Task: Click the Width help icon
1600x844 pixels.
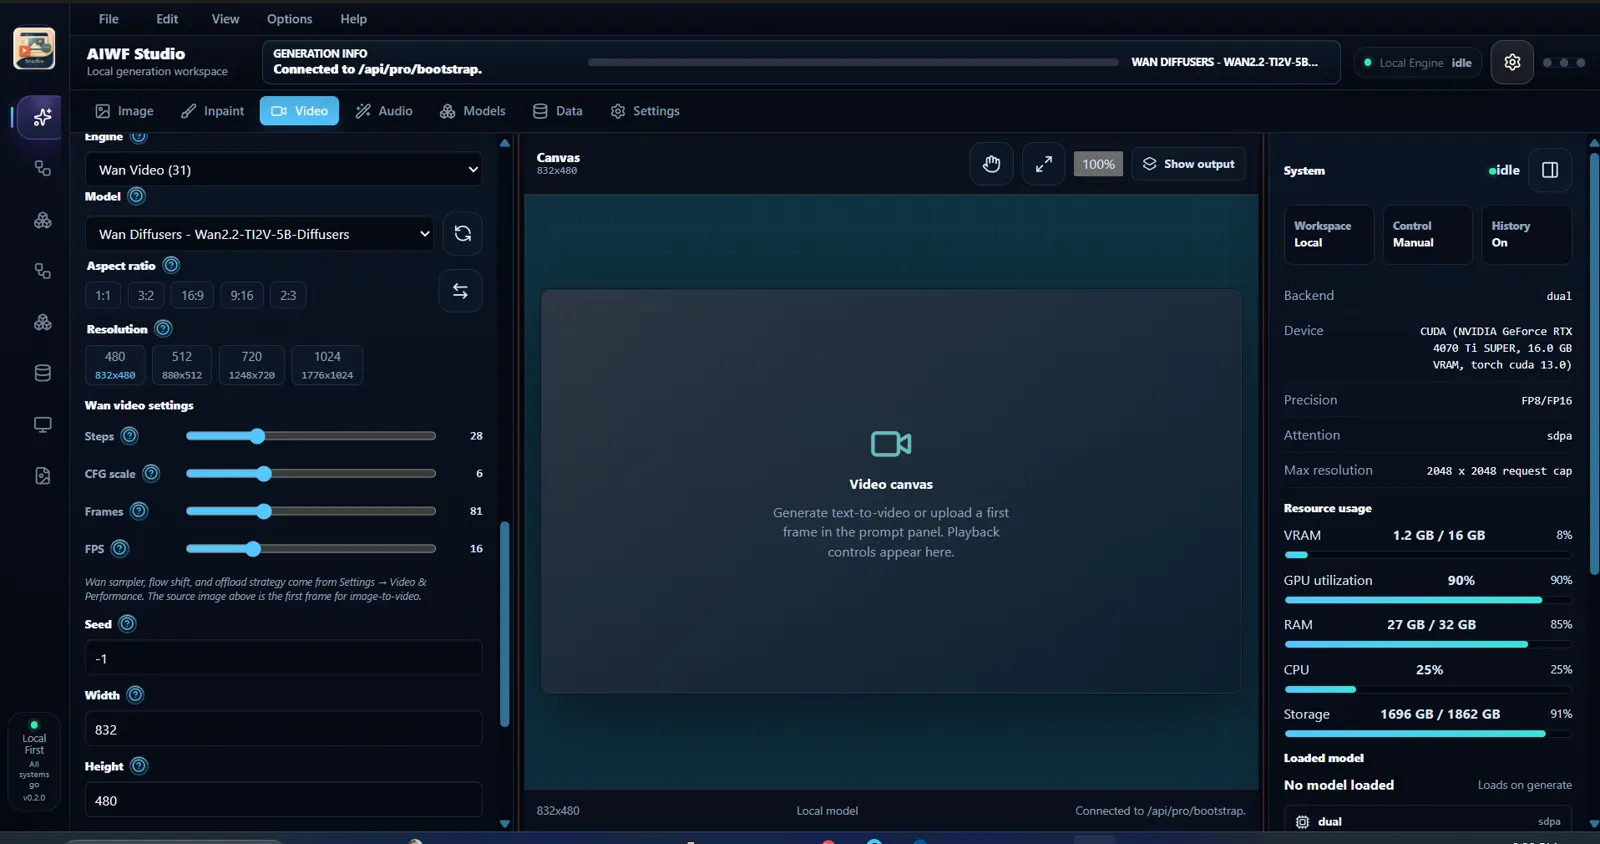Action: pyautogui.click(x=135, y=695)
